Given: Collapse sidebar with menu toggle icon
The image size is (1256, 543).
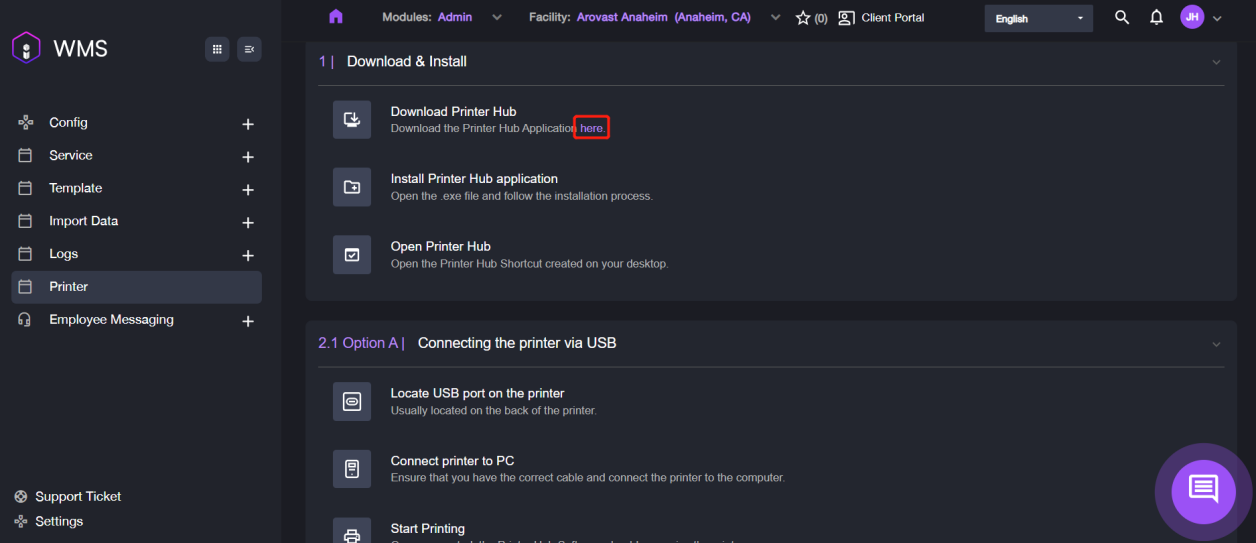Looking at the screenshot, I should [x=249, y=49].
